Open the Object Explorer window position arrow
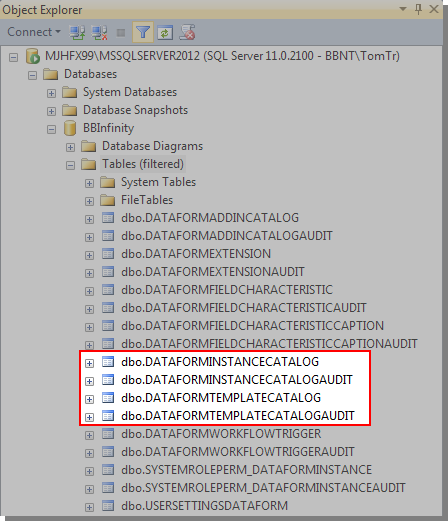This screenshot has height=521, width=448. 403,9
